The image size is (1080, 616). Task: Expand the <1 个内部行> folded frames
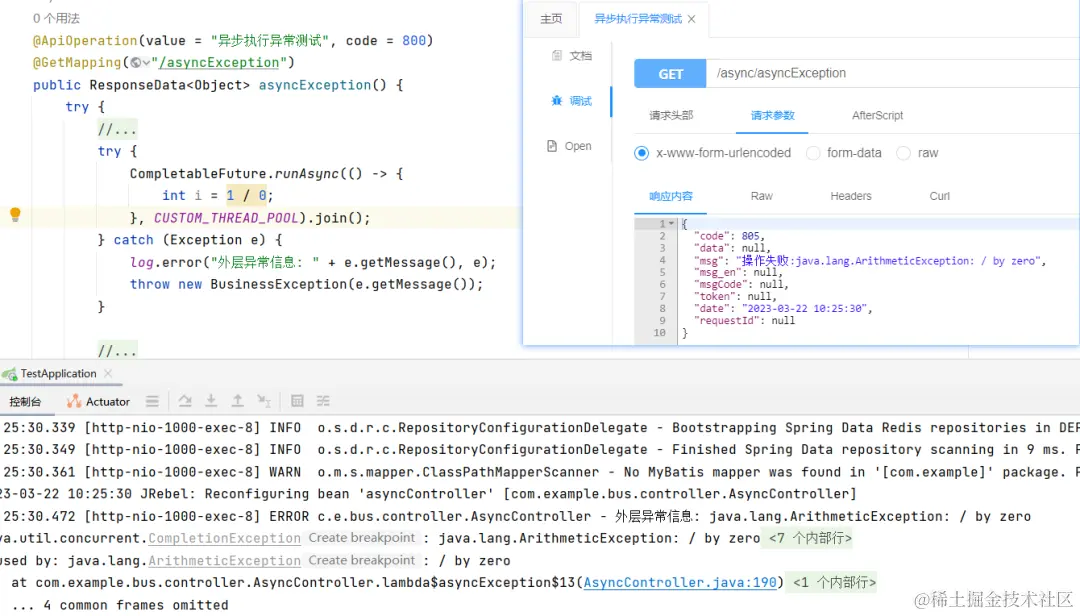pyautogui.click(x=834, y=582)
